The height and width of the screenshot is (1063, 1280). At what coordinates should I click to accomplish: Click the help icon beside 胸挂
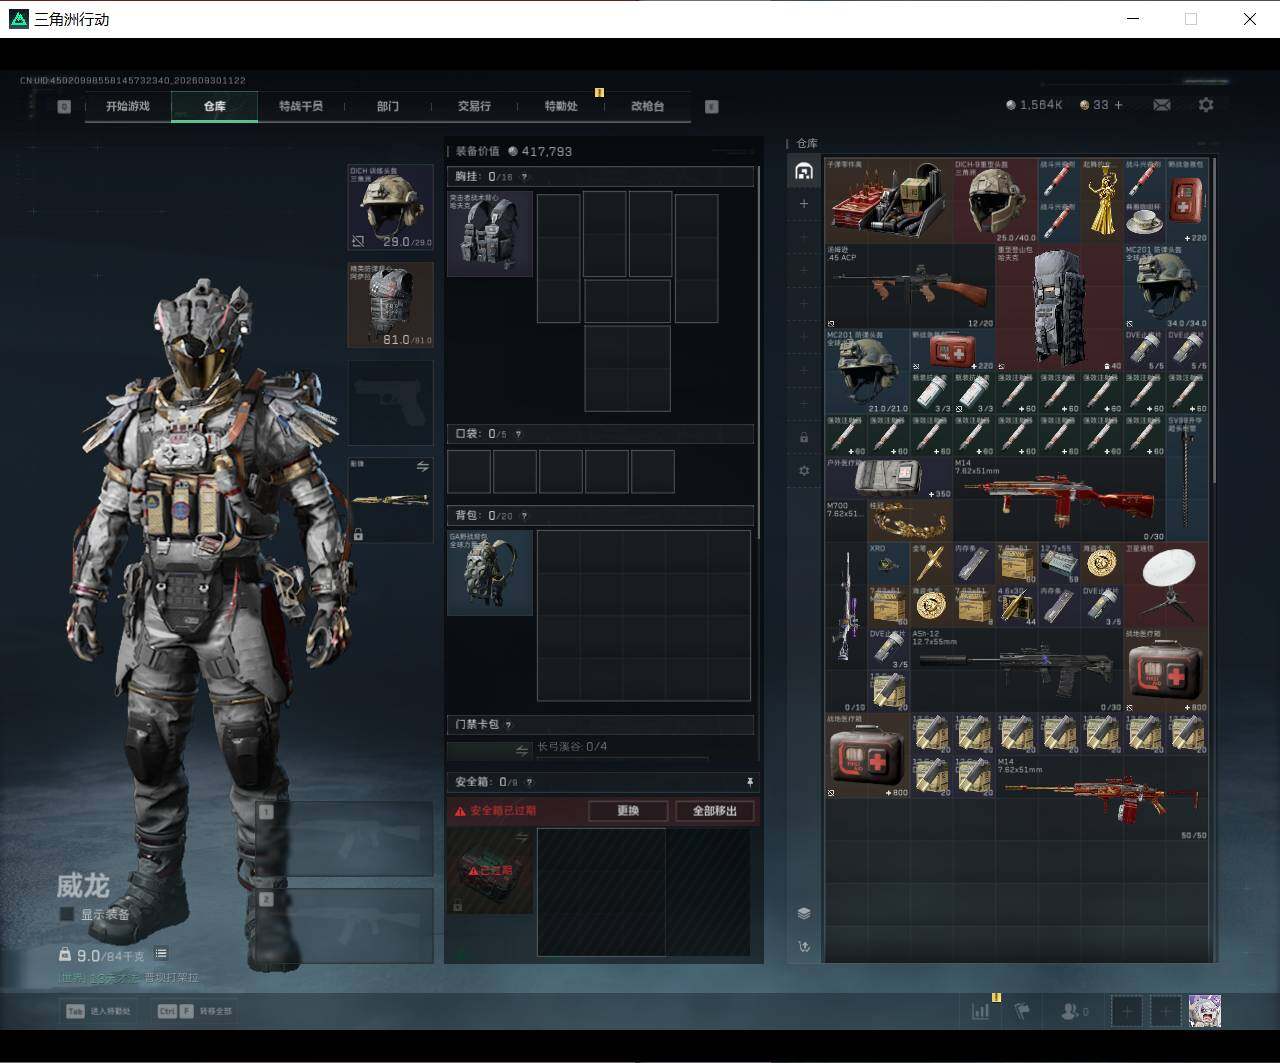point(524,177)
